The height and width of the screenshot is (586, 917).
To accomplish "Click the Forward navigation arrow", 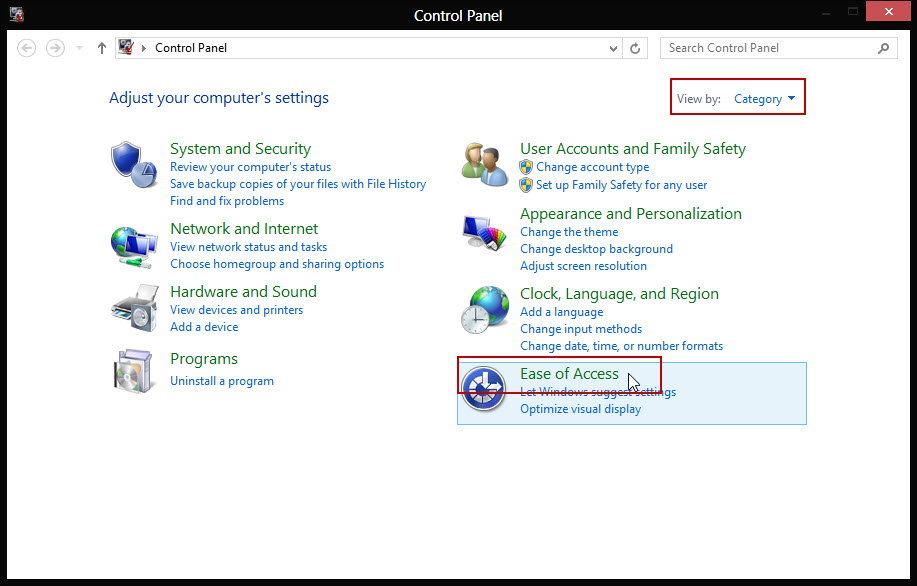I will coord(56,48).
